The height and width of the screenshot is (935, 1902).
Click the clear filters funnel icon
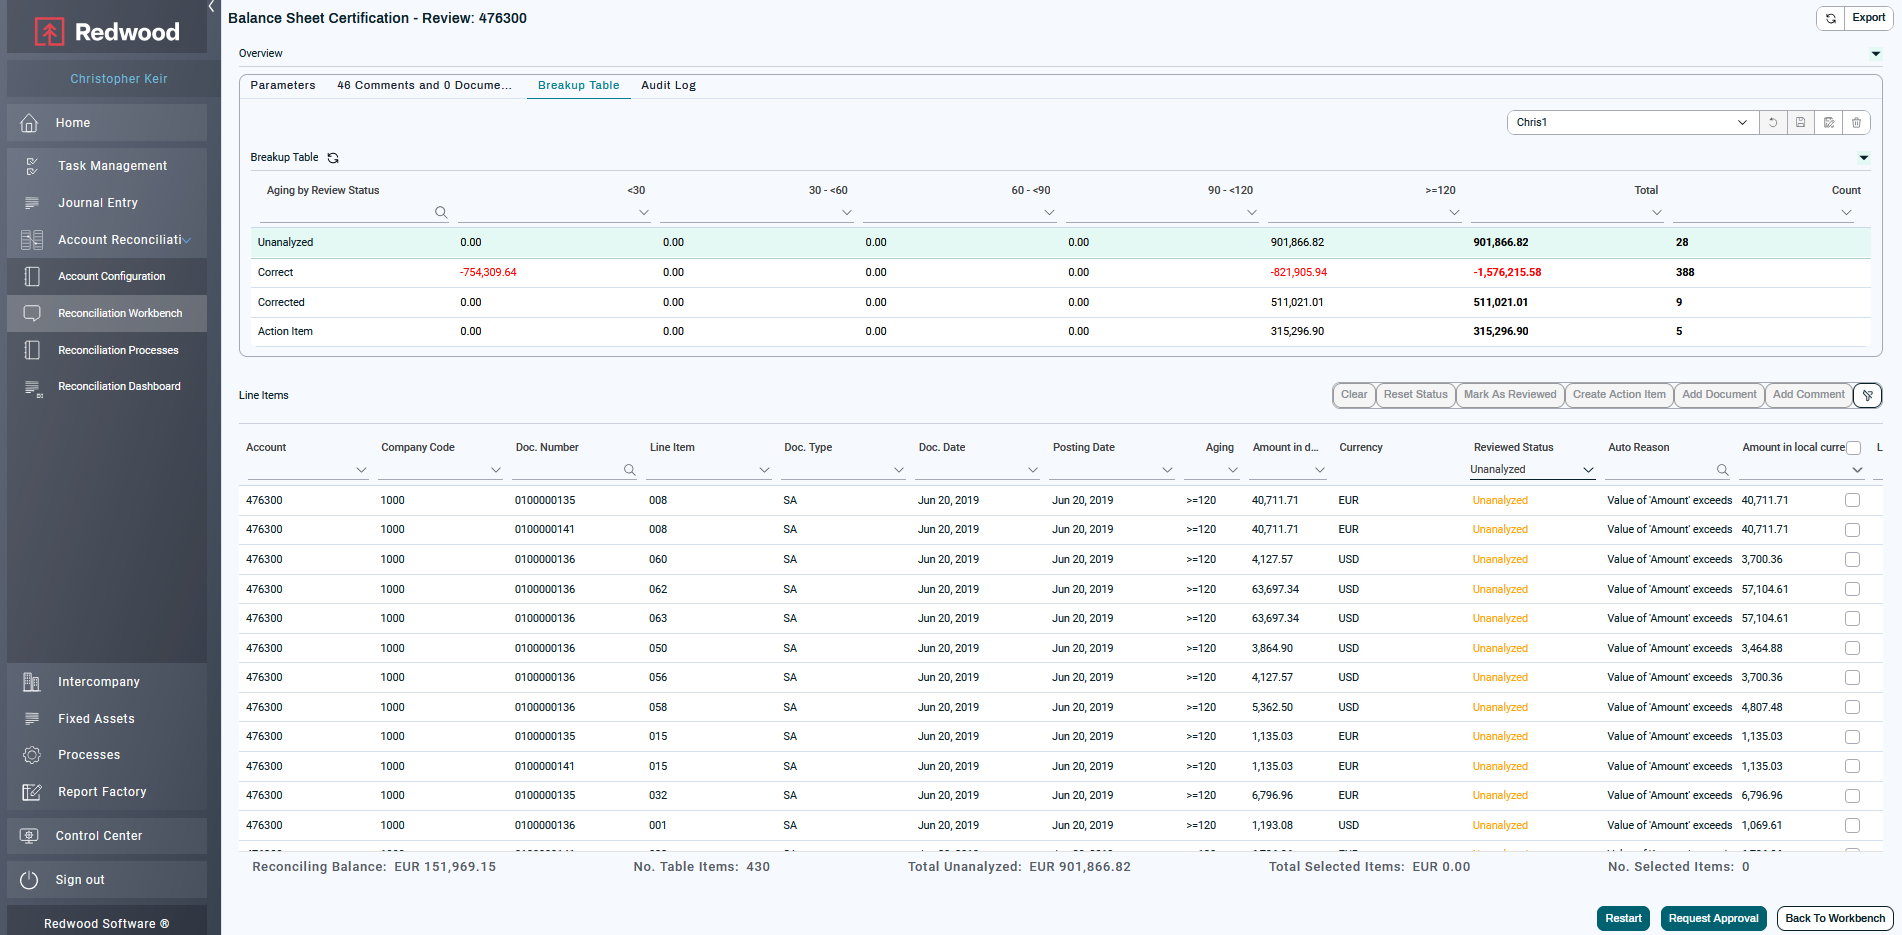pos(1867,395)
